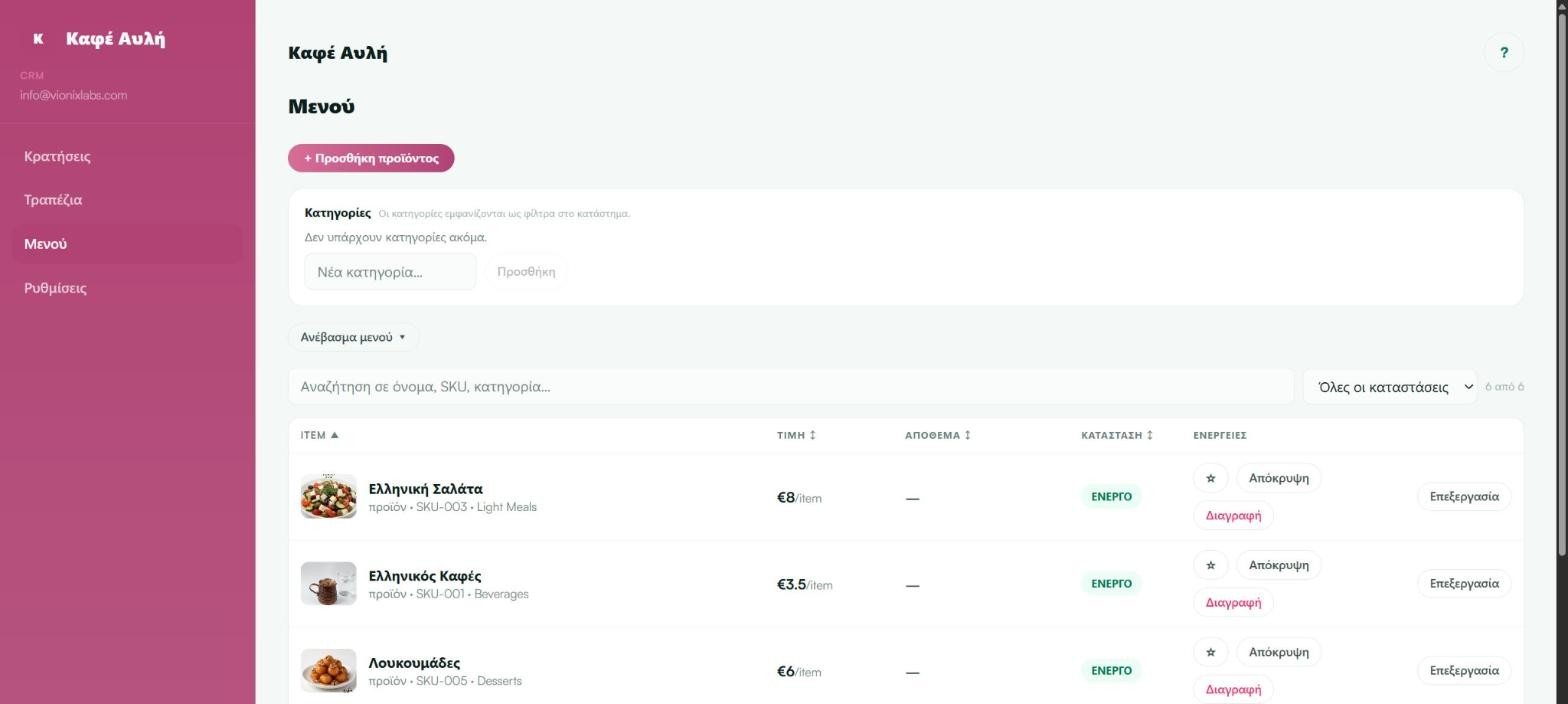
Task: Star the Ελληνική Σαλάτα item
Action: (1210, 478)
